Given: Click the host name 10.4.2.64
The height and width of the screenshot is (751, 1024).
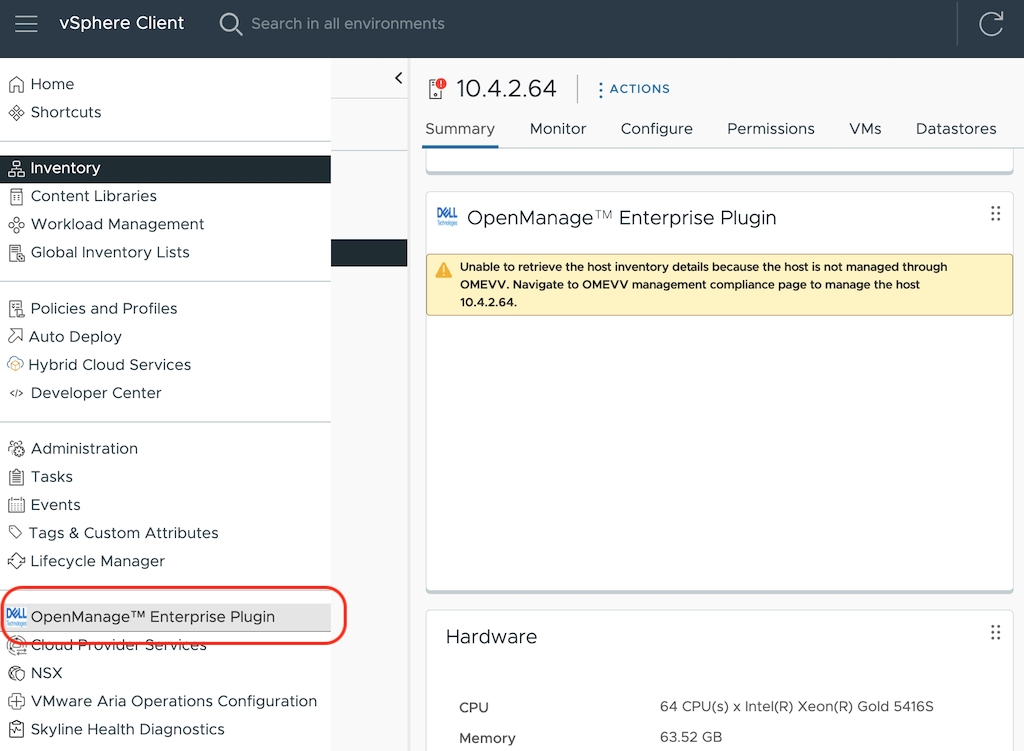Looking at the screenshot, I should [506, 89].
